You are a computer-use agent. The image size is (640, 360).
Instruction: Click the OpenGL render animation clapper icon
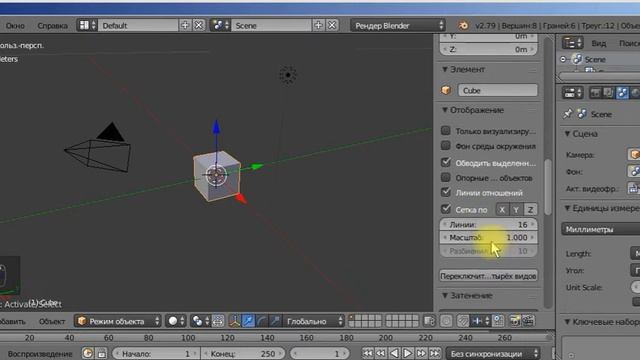click(528, 321)
